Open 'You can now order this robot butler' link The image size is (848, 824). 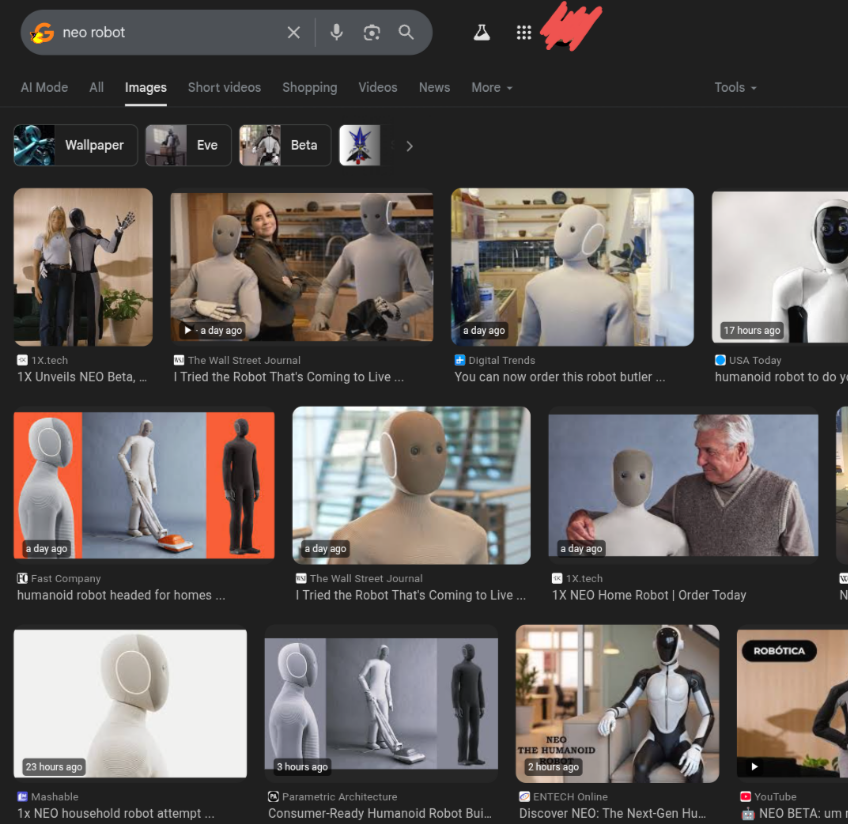(560, 377)
